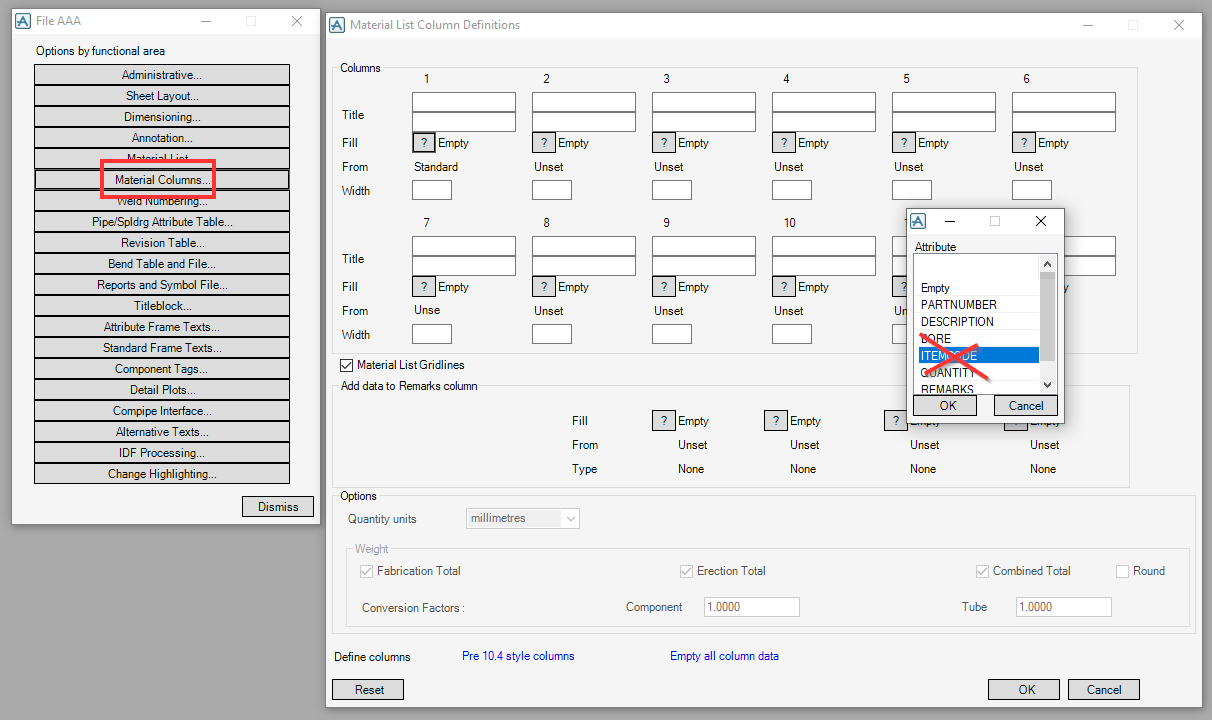Image resolution: width=1212 pixels, height=720 pixels.
Task: Click the upper Title field for column 2
Action: click(x=584, y=102)
